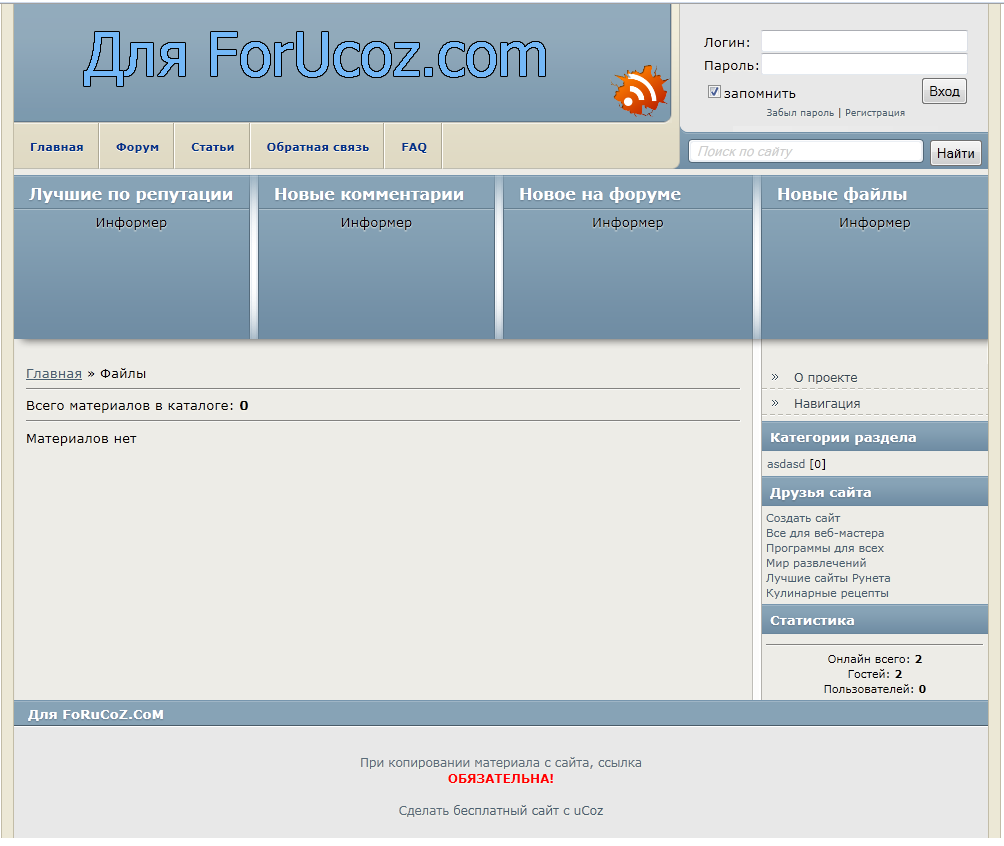Open the Главная menu item
The image size is (1004, 846).
(56, 147)
